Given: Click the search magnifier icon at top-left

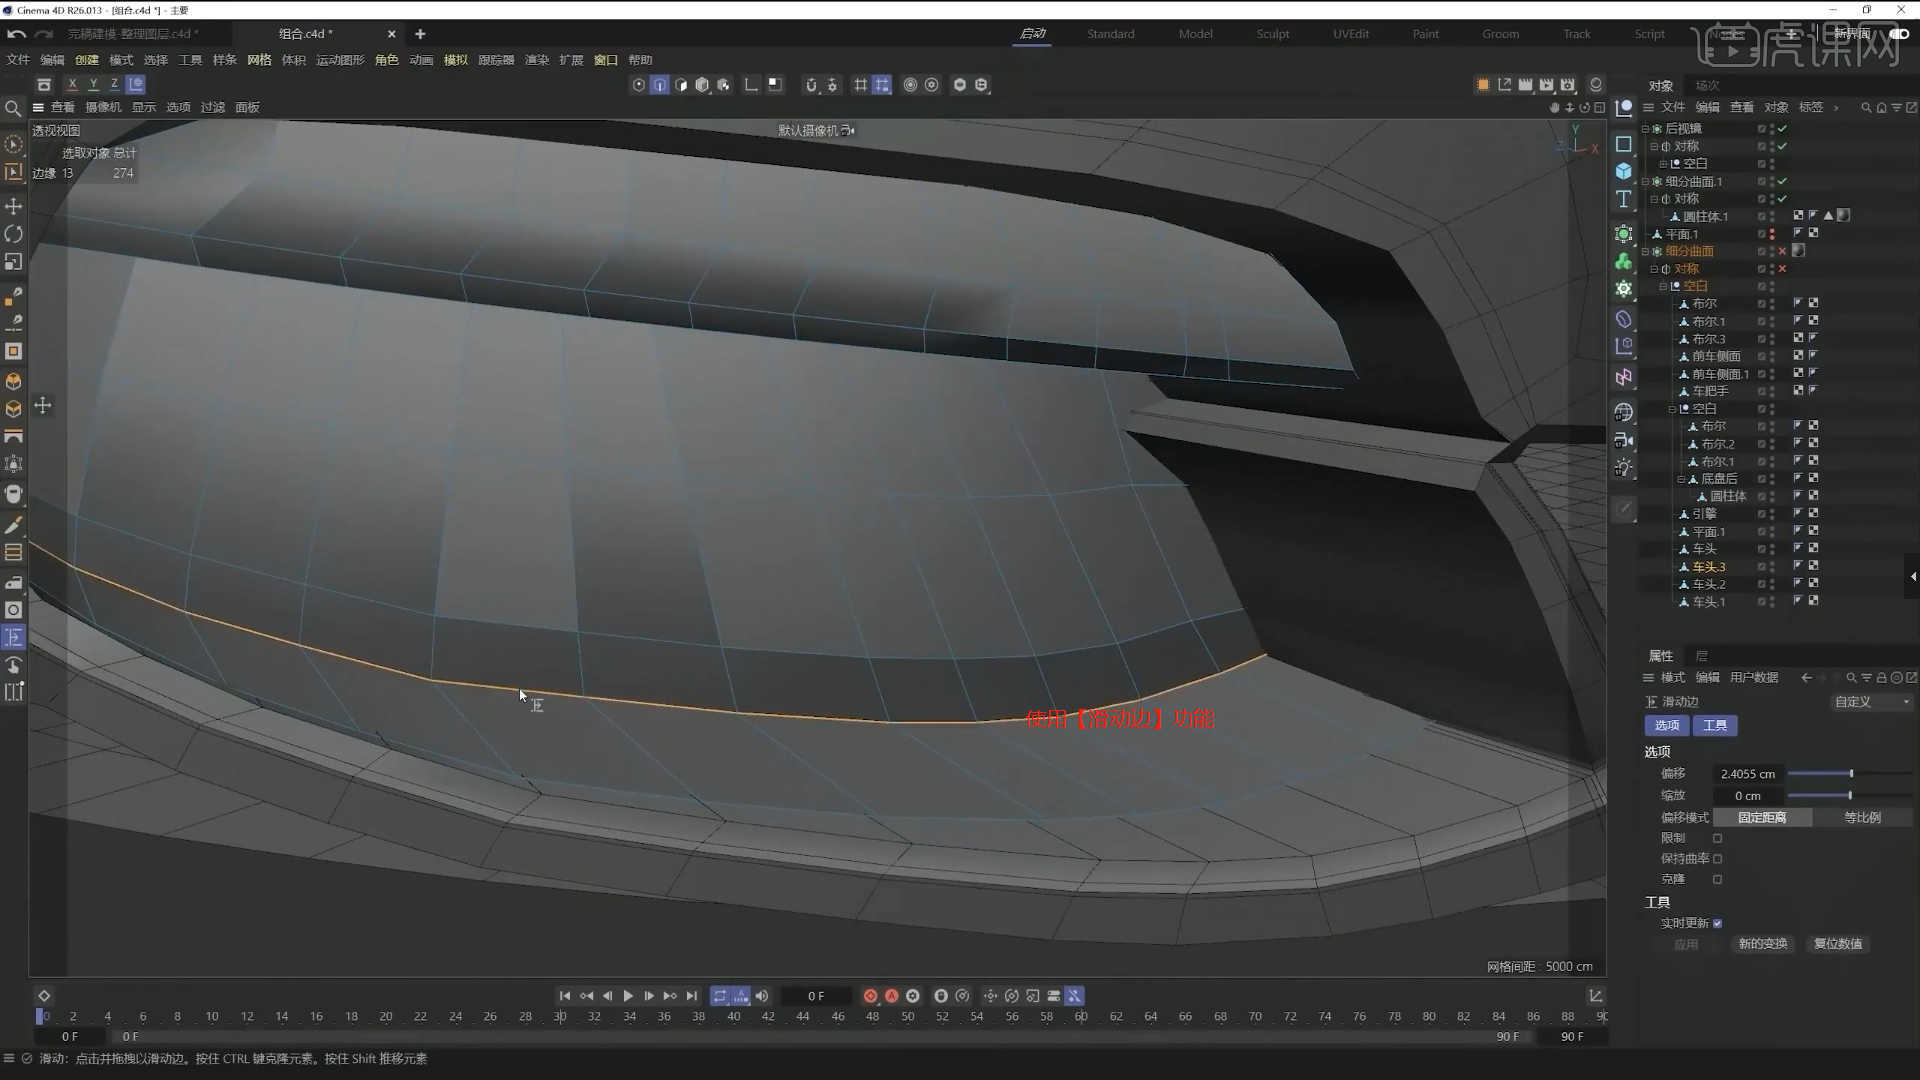Looking at the screenshot, I should coord(13,108).
